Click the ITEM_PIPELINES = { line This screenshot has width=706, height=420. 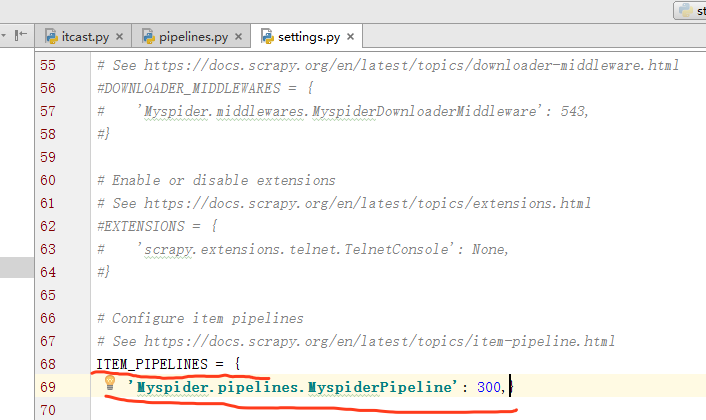coord(168,364)
